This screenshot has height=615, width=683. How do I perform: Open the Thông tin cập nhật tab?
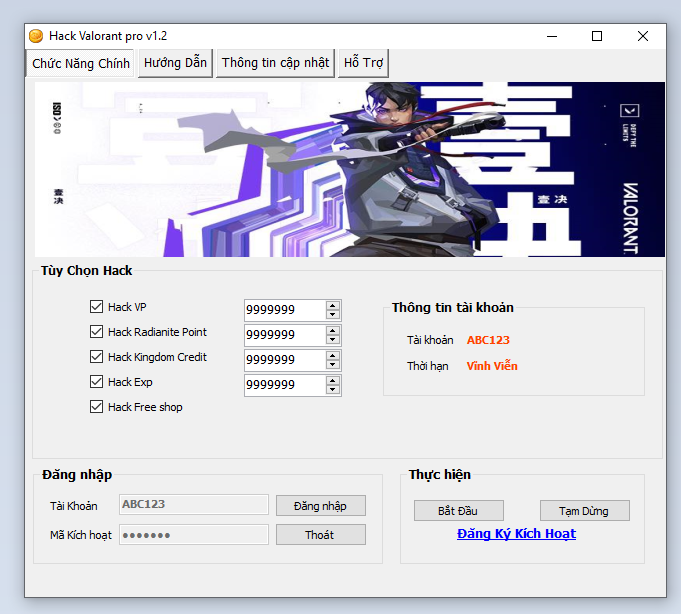[275, 63]
